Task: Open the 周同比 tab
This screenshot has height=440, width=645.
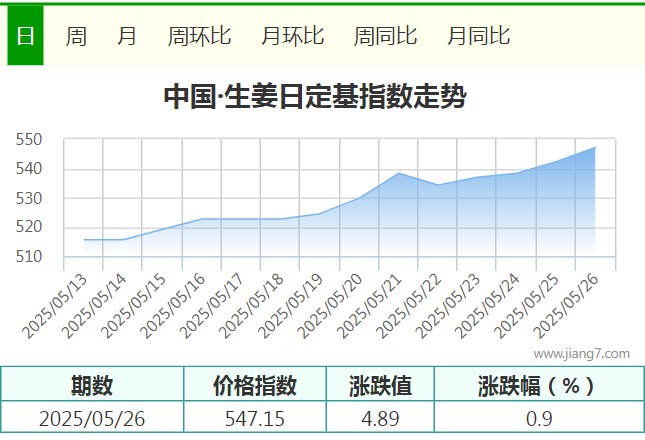Action: (x=385, y=36)
